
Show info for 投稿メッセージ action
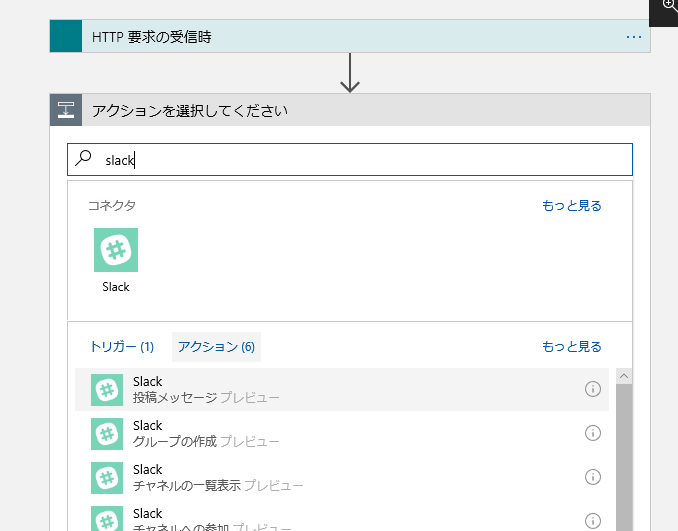pos(593,389)
